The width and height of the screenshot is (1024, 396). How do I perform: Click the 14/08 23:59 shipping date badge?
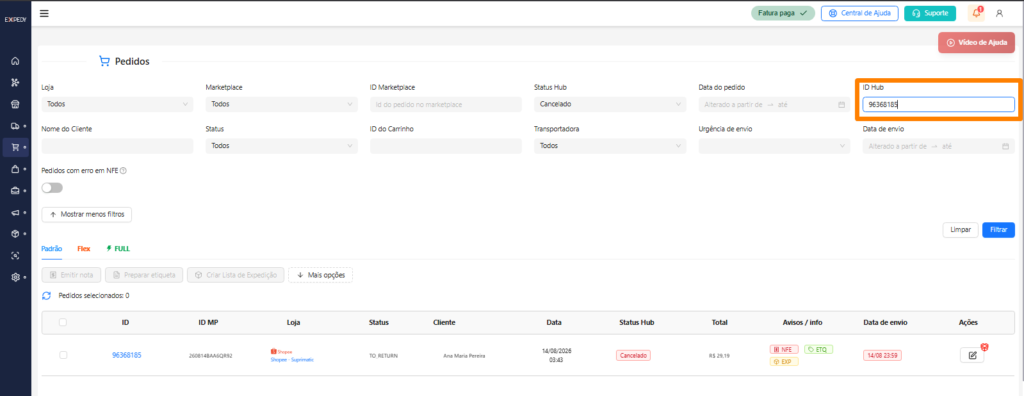pos(882,355)
